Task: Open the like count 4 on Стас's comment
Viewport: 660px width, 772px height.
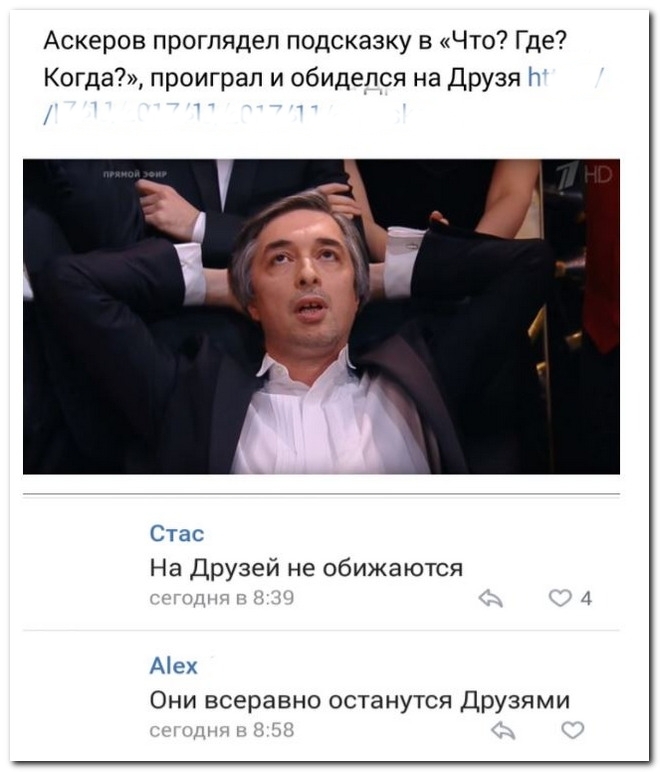Action: click(586, 599)
